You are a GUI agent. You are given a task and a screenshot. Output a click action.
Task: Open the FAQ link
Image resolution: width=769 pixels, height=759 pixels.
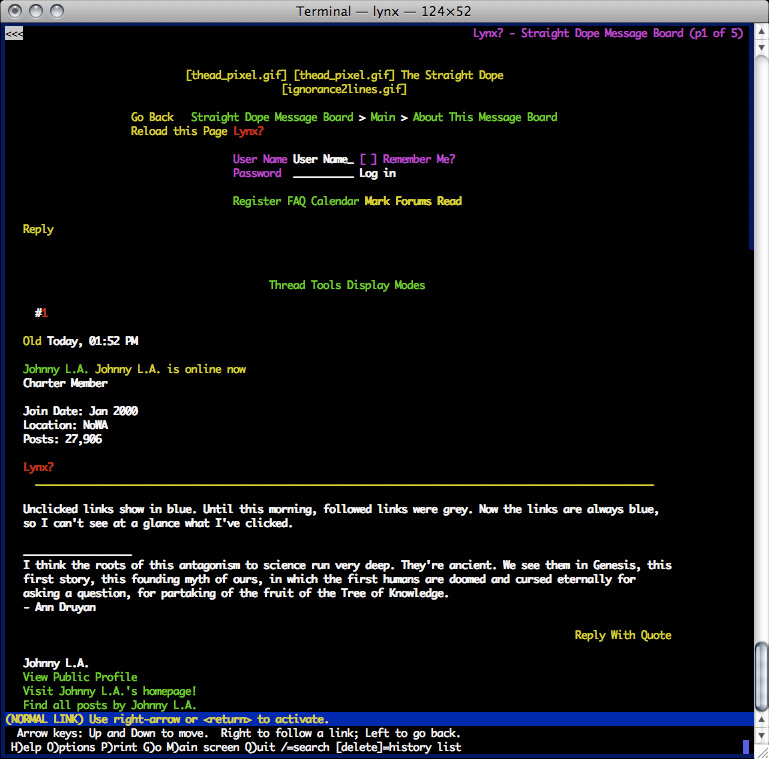pos(296,202)
